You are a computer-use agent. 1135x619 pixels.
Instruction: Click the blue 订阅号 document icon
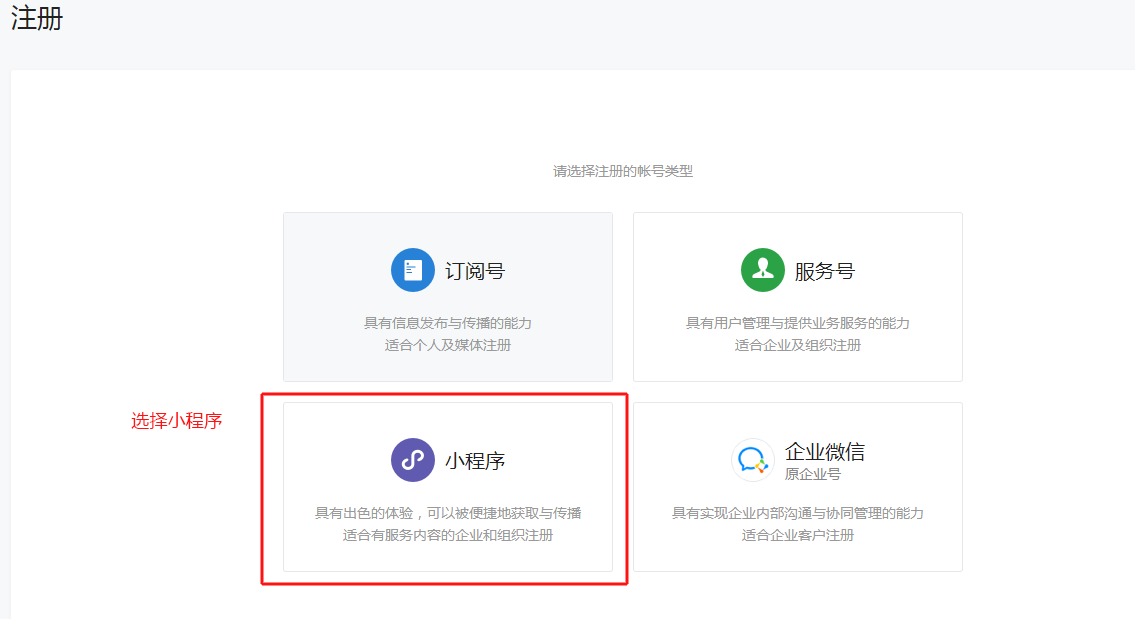[413, 270]
